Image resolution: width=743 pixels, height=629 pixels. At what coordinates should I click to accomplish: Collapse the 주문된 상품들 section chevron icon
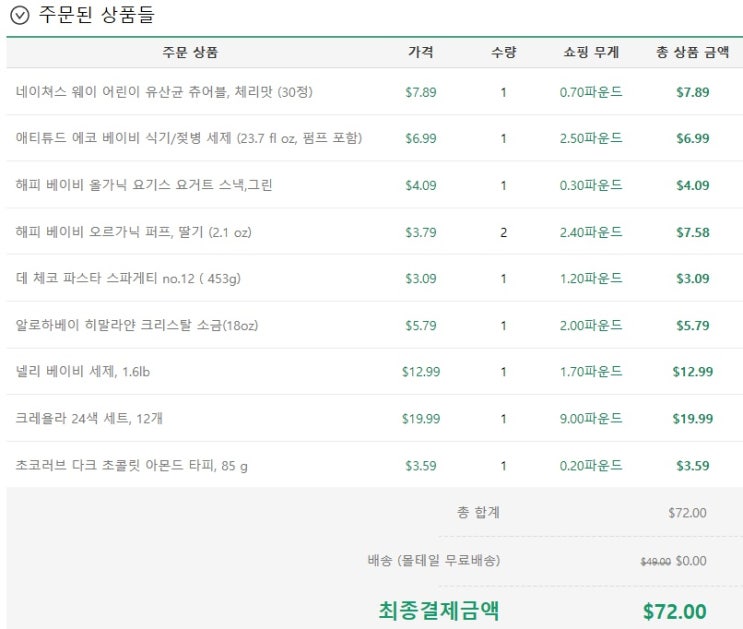tap(20, 15)
